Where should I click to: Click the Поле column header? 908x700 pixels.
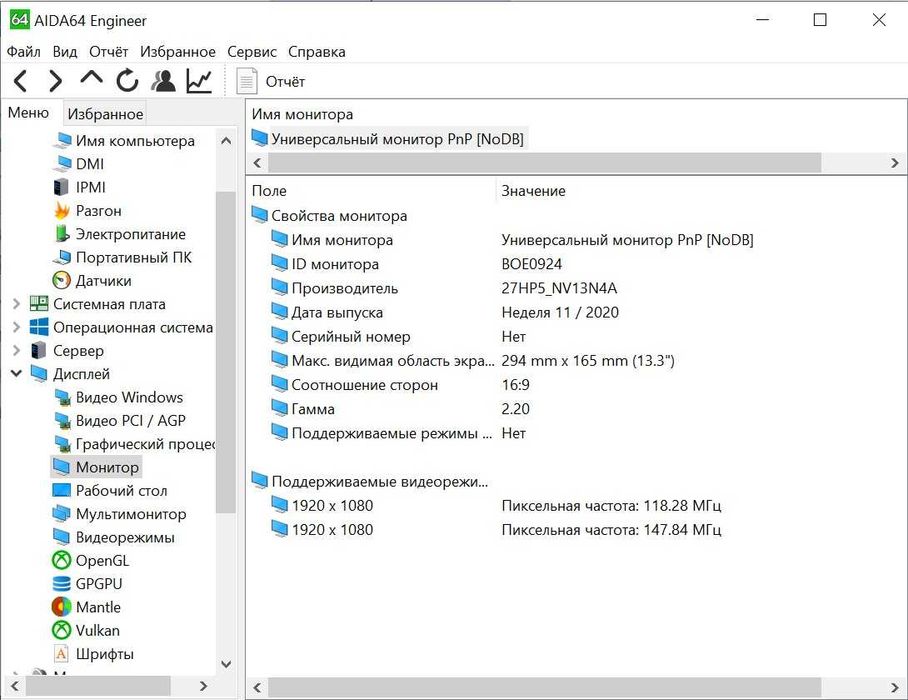[269, 190]
